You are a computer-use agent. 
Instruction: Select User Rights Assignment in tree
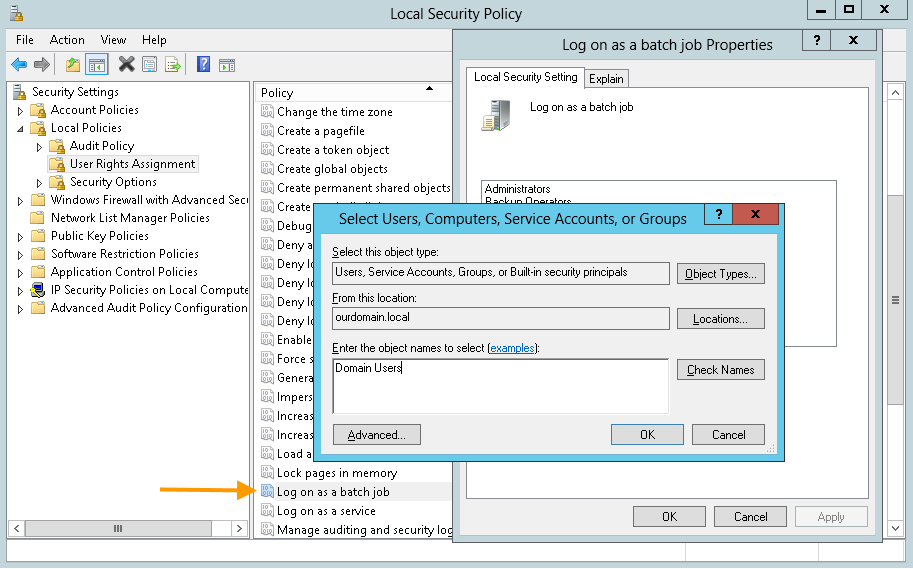tap(132, 164)
